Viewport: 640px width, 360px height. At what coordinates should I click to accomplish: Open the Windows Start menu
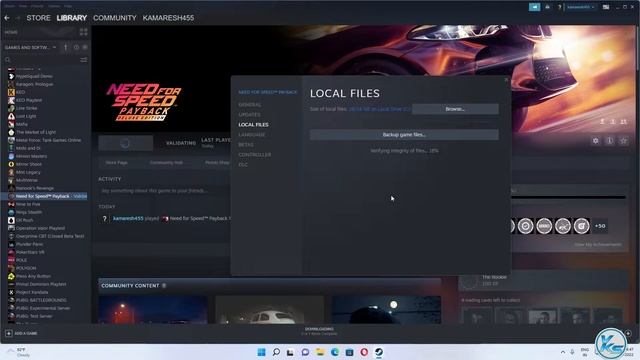point(261,352)
